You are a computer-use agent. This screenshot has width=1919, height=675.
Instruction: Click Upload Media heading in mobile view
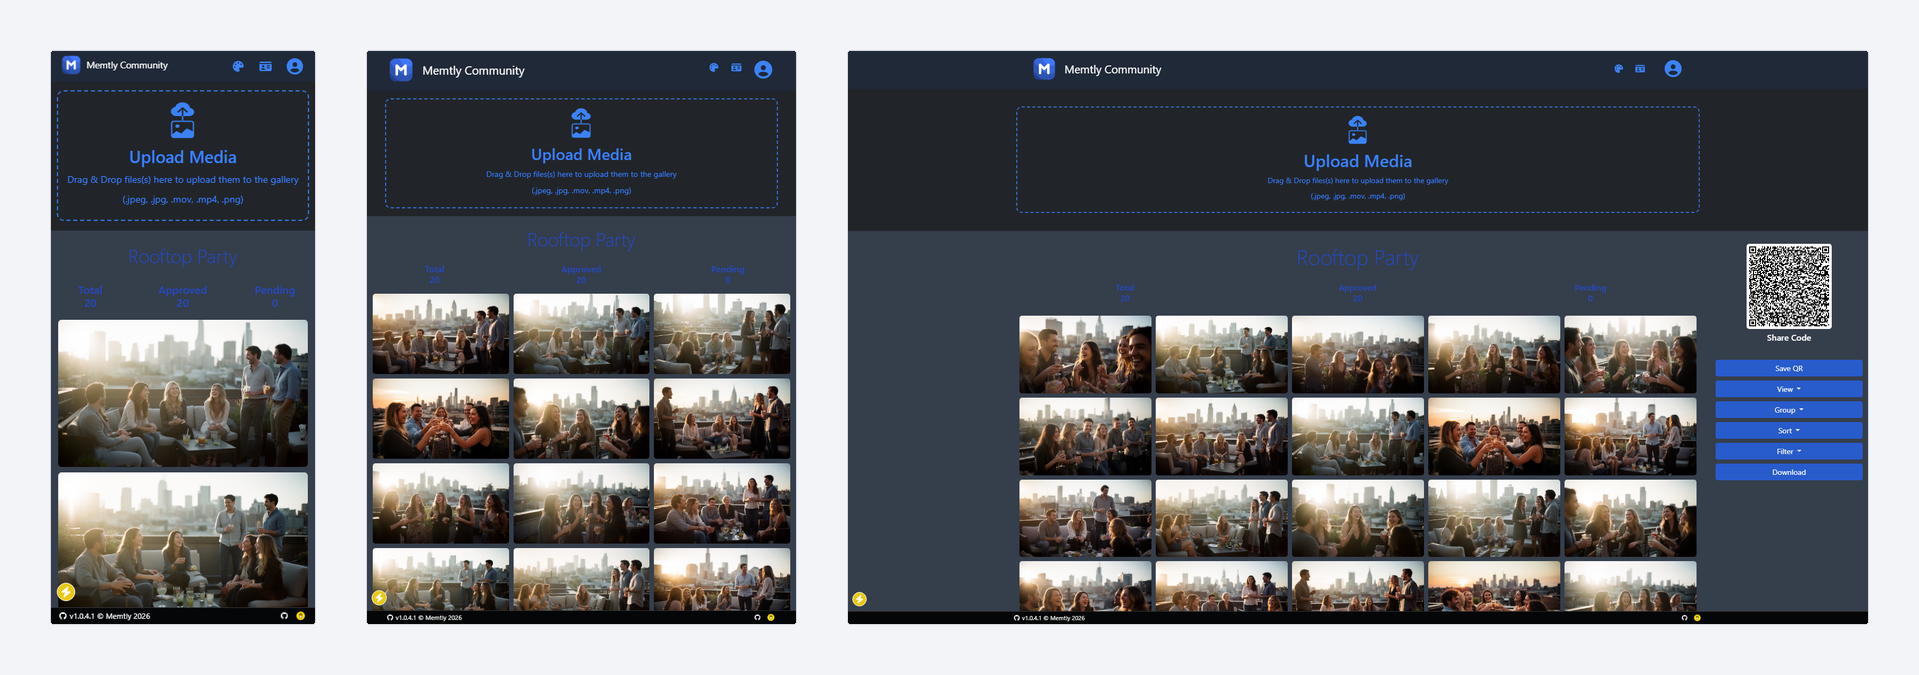183,157
